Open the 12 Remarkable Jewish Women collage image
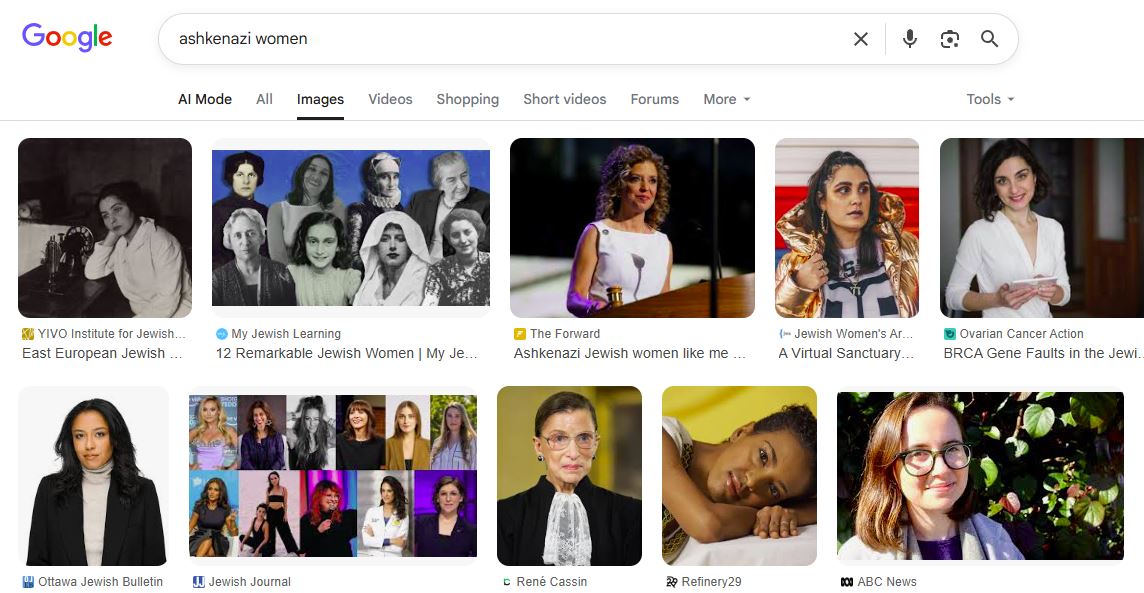Viewport: 1144px width, 593px height. tap(351, 228)
